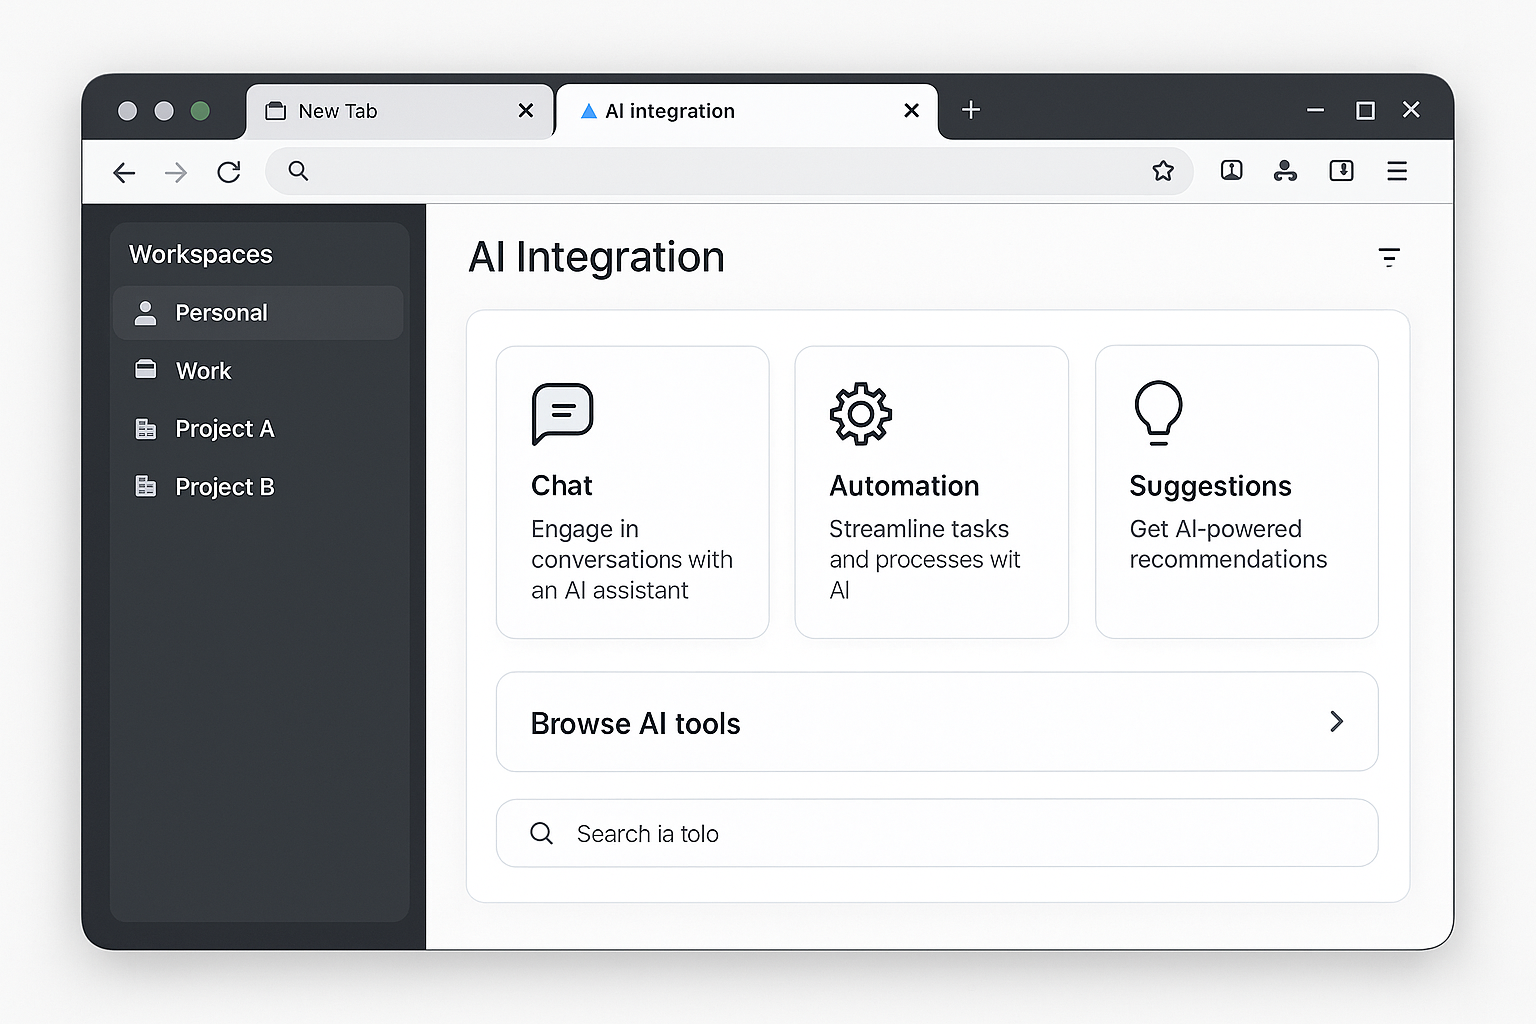Open the Project A workspace
1536x1024 pixels.
[258, 429]
